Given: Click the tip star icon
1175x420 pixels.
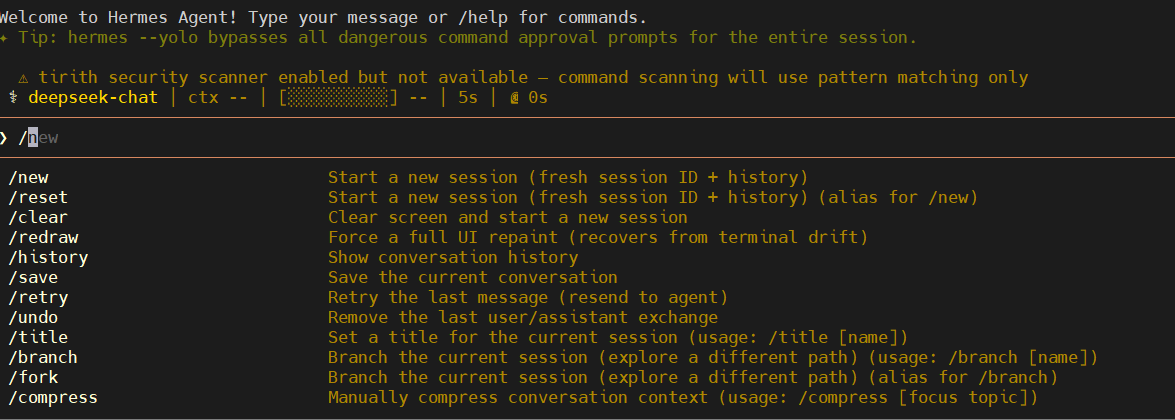Looking at the screenshot, I should 4,38.
